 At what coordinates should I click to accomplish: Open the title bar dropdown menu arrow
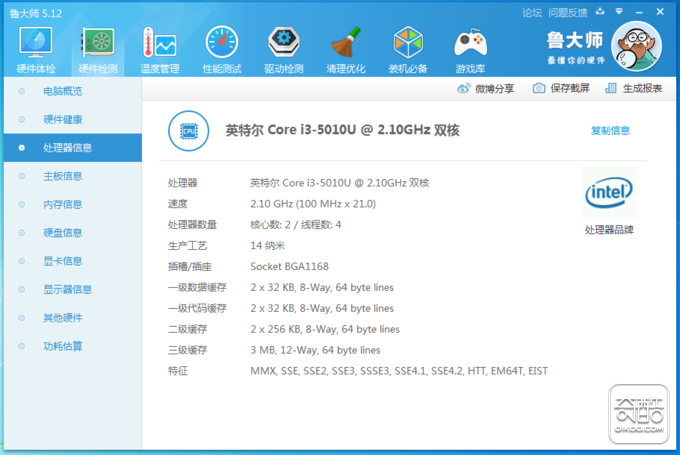(619, 12)
